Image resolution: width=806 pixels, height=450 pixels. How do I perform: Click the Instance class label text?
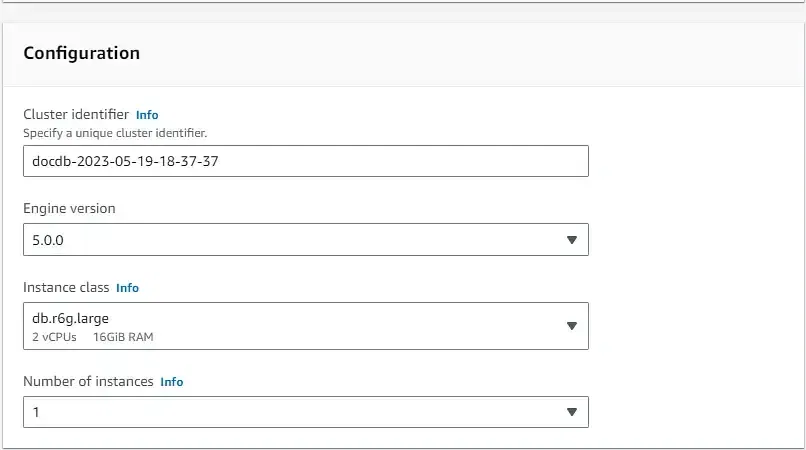(x=66, y=288)
